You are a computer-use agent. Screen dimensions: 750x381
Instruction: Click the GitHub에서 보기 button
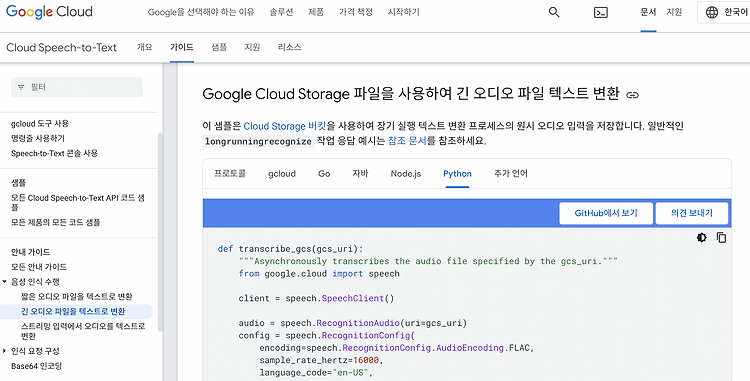click(606, 213)
